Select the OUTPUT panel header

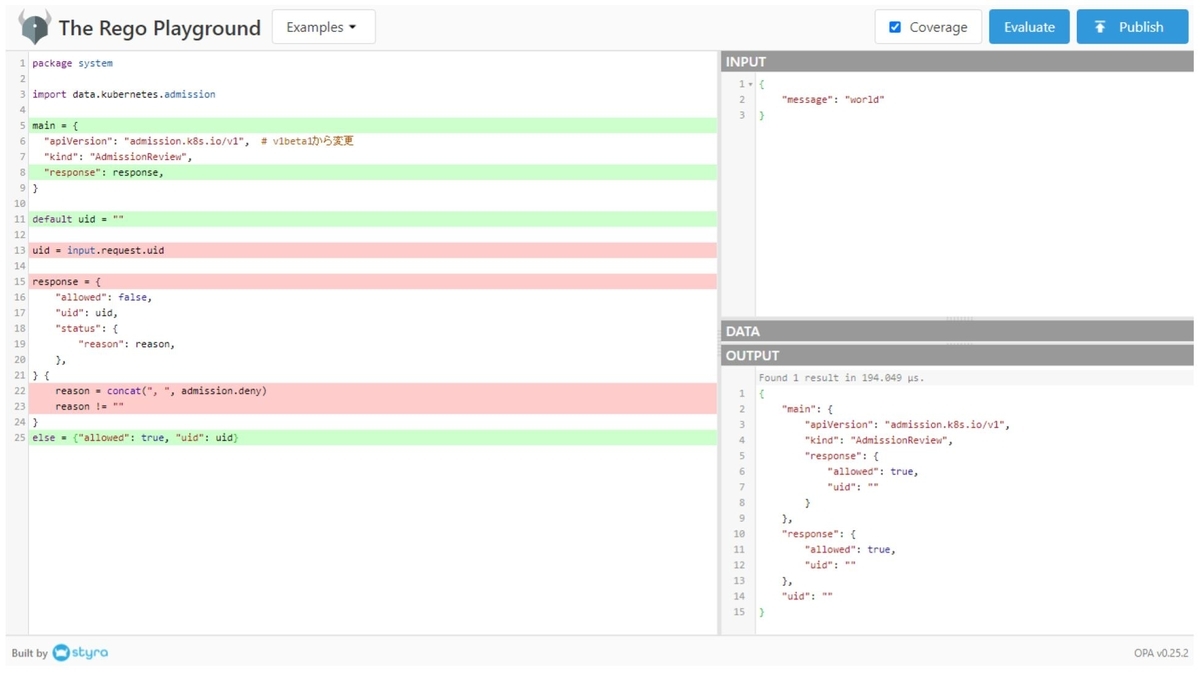(957, 355)
